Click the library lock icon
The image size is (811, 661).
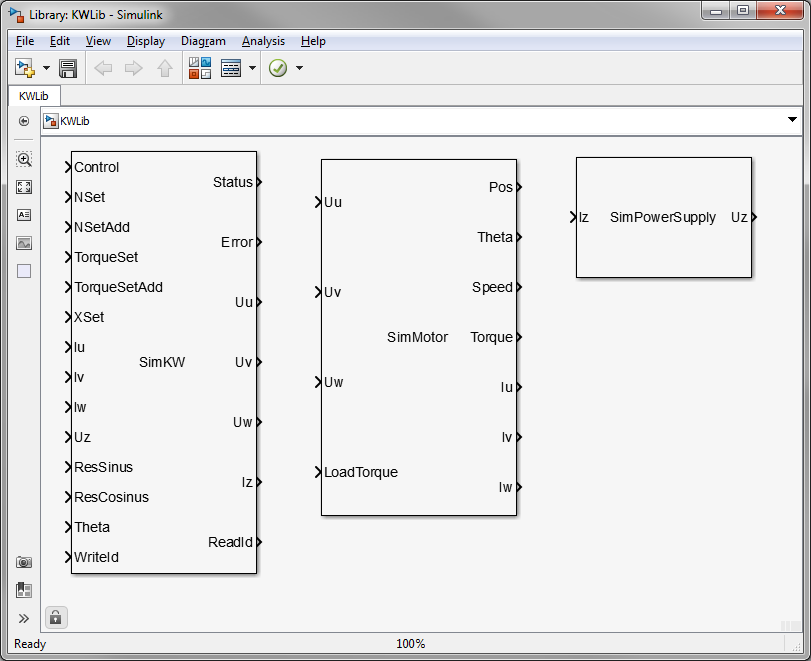(56, 618)
